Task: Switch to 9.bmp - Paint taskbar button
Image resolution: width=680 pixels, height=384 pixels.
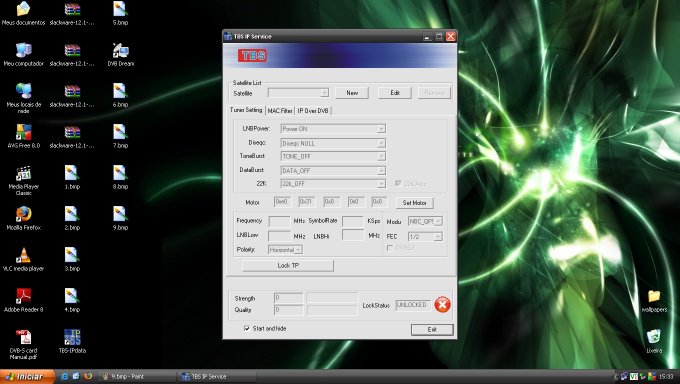Action: tap(138, 376)
